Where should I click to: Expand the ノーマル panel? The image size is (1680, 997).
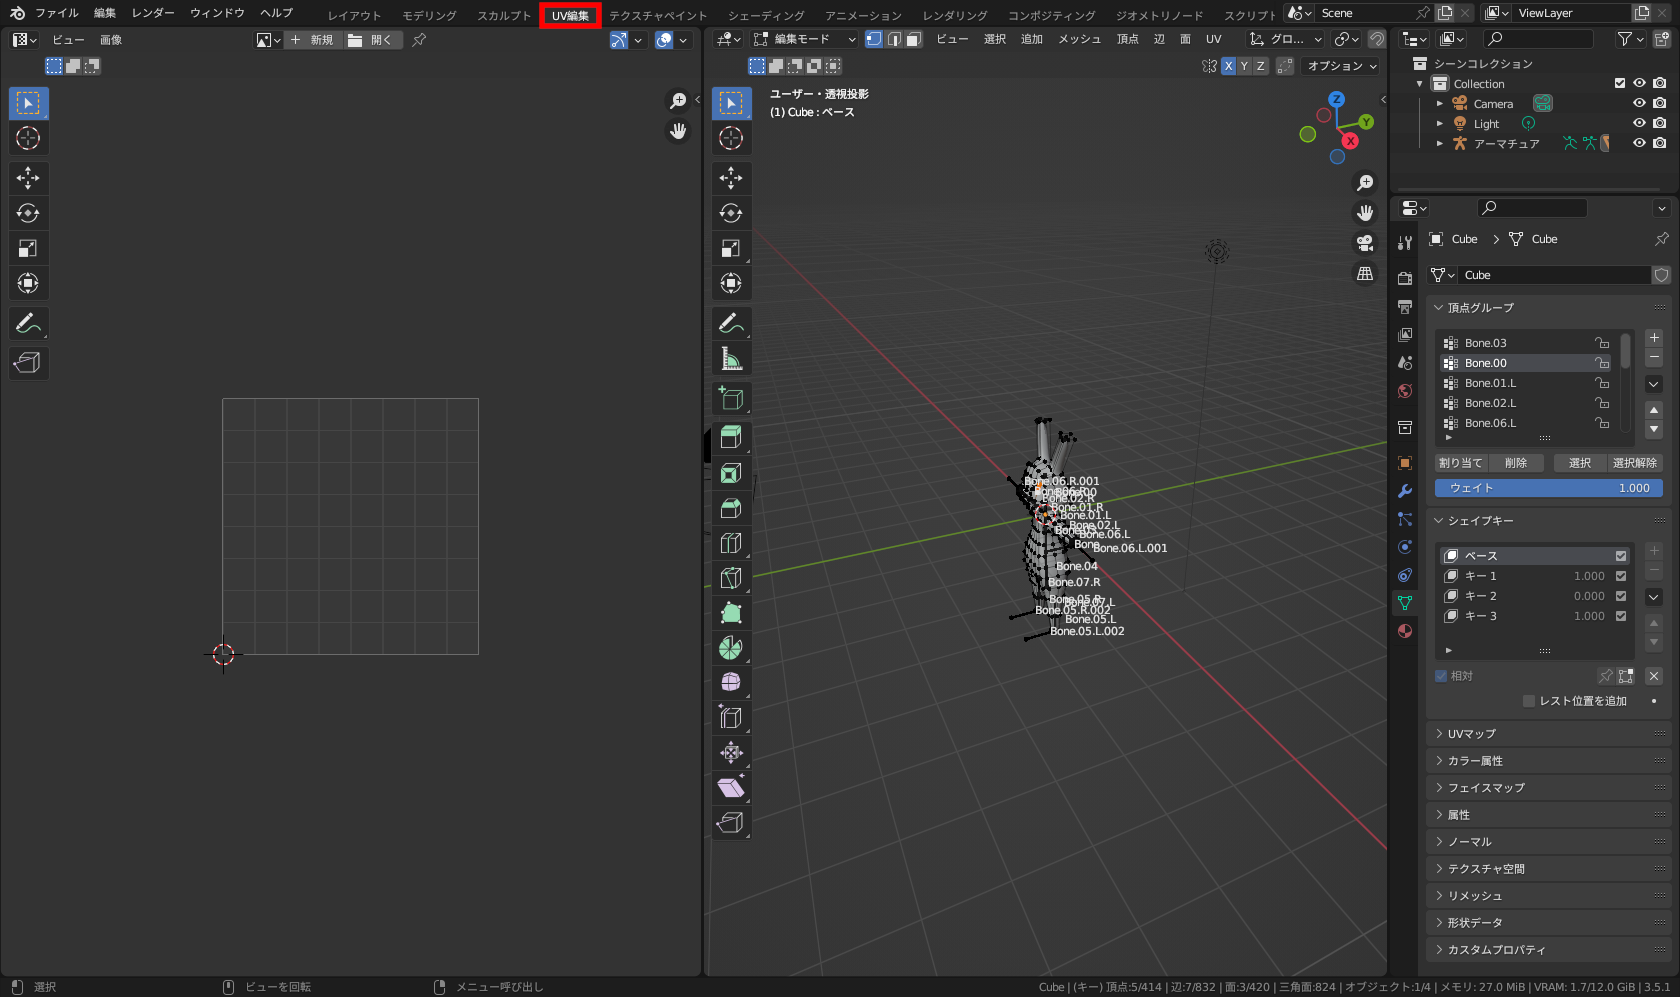point(1550,842)
